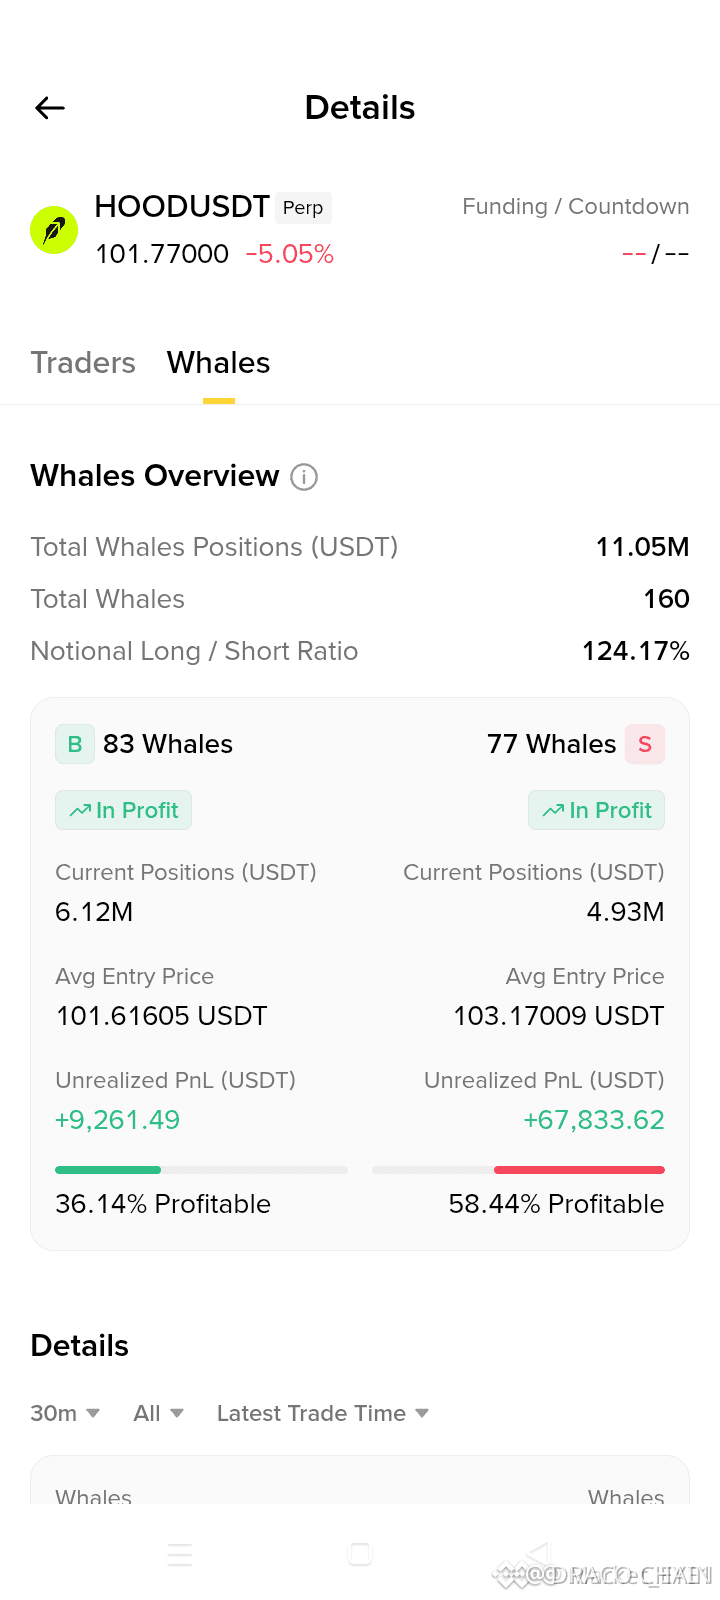Viewport: 720px width, 1600px height.
Task: Tap the Android recent apps menu icon
Action: [180, 1554]
